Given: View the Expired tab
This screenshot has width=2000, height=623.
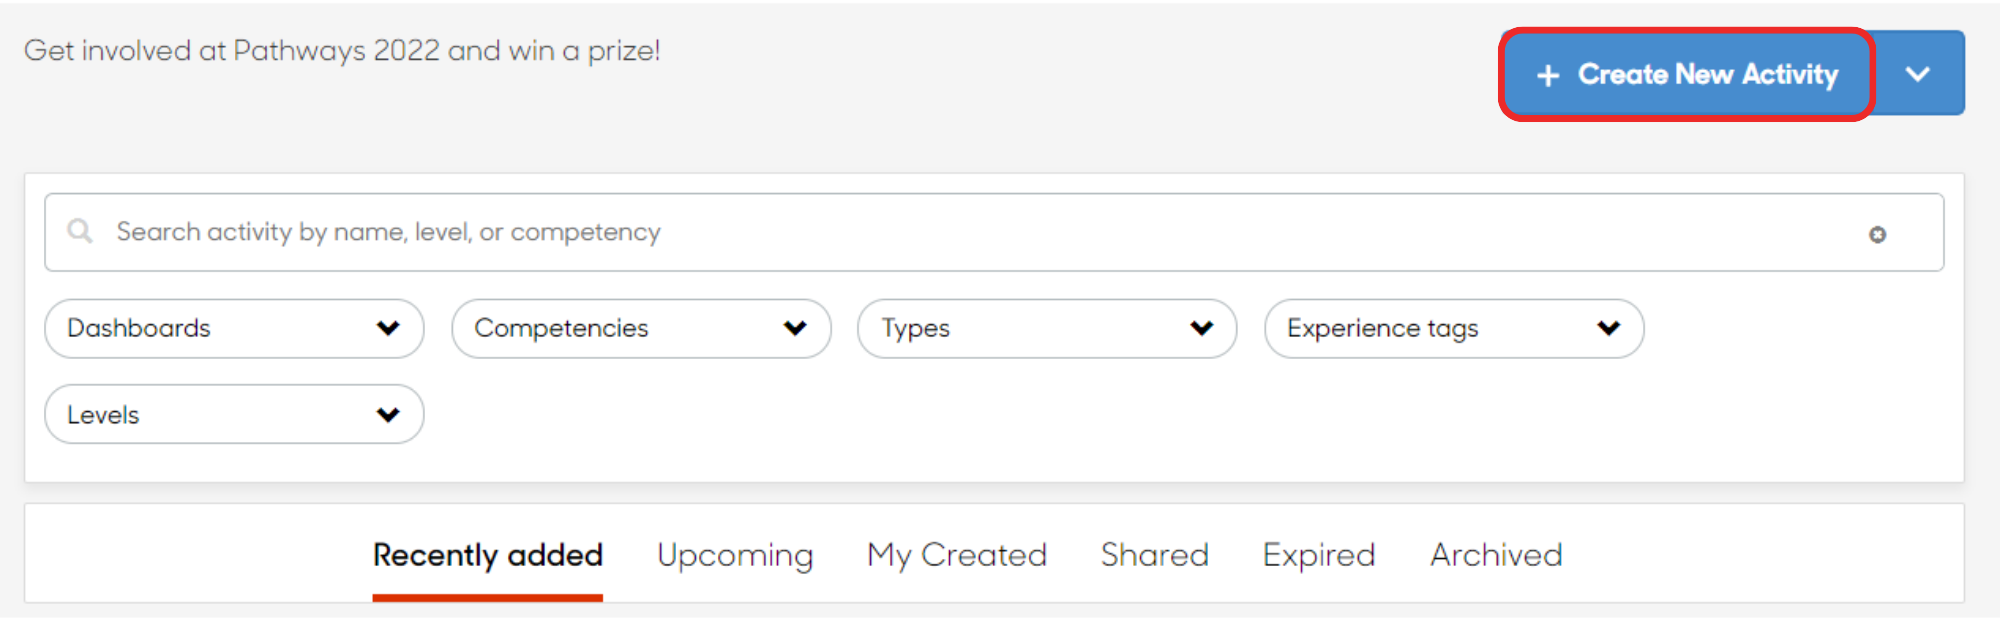Looking at the screenshot, I should (1318, 556).
